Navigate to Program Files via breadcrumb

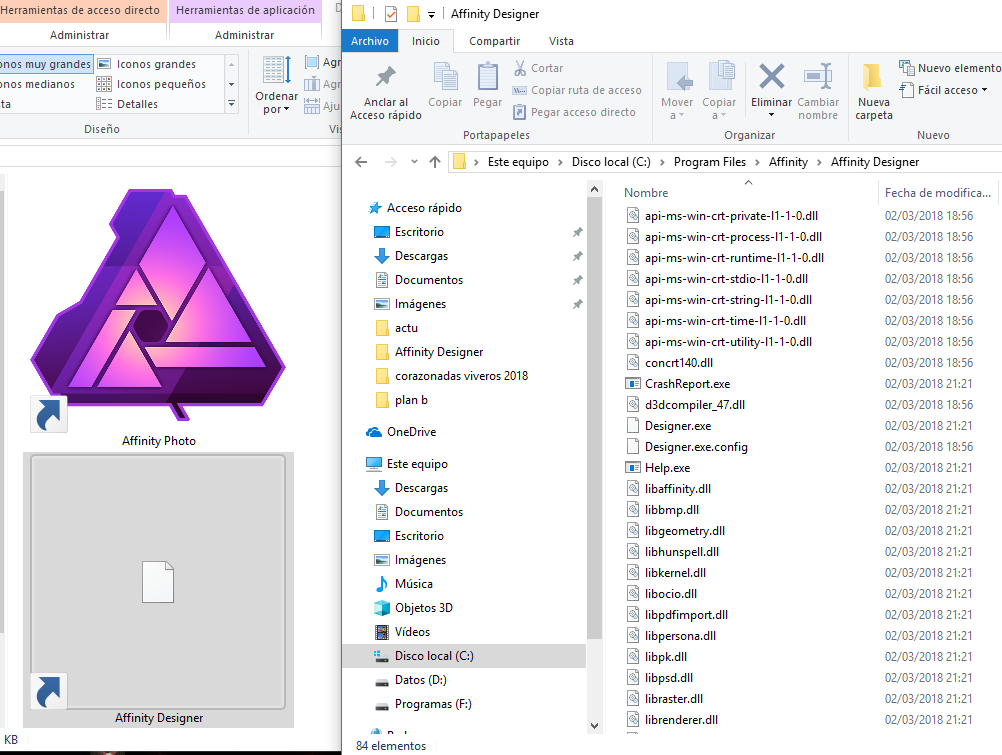[713, 161]
